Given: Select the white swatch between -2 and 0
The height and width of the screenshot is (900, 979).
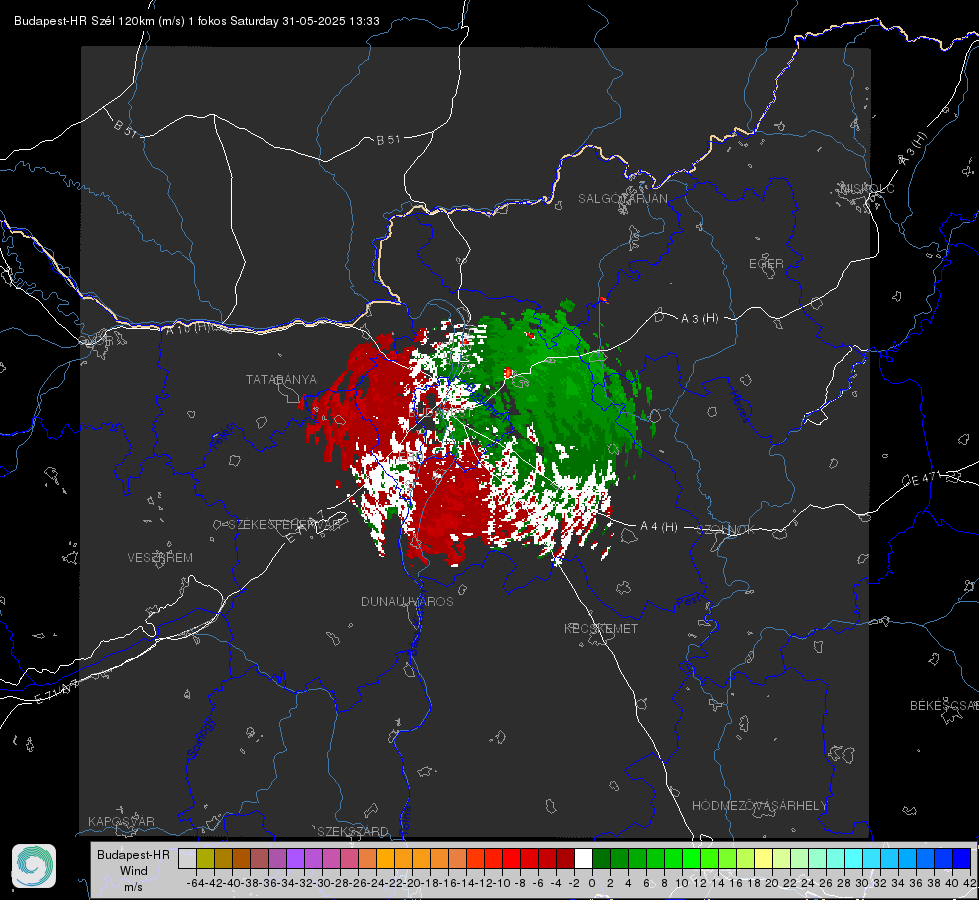Looking at the screenshot, I should tap(583, 858).
